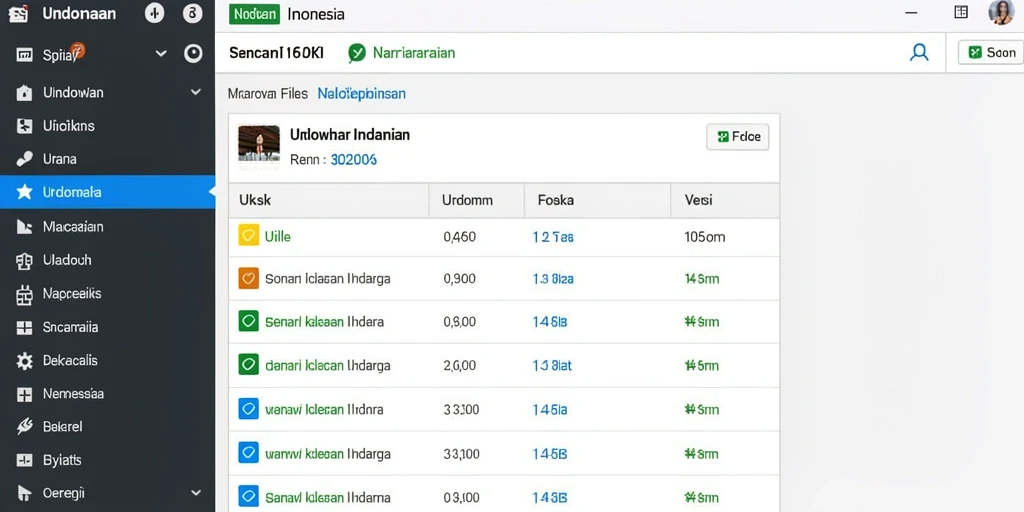
Task: Expand the Oeregii sidebar chevron
Action: point(195,493)
